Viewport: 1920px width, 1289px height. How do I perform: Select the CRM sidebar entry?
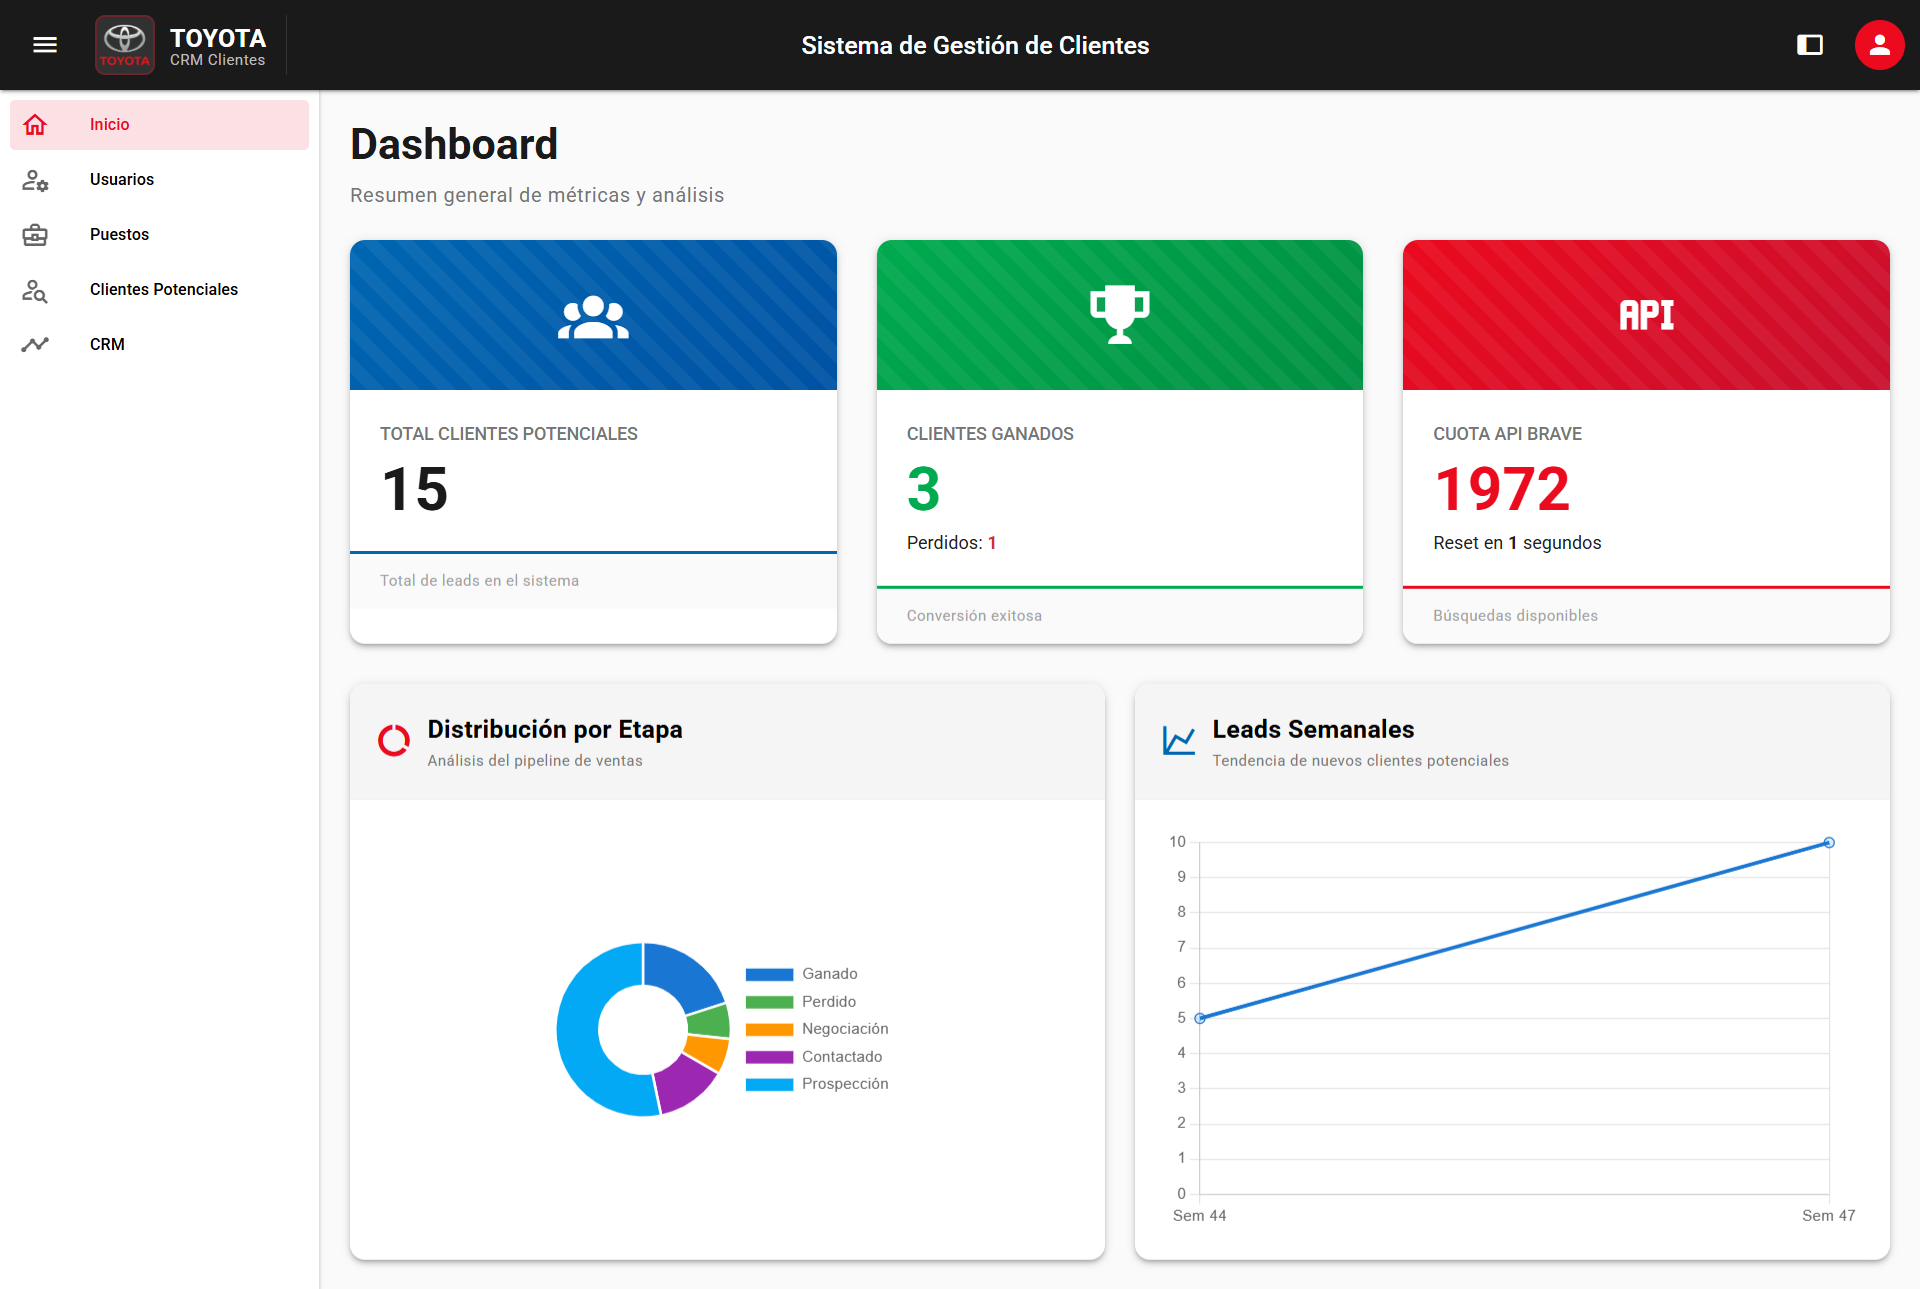pyautogui.click(x=107, y=345)
